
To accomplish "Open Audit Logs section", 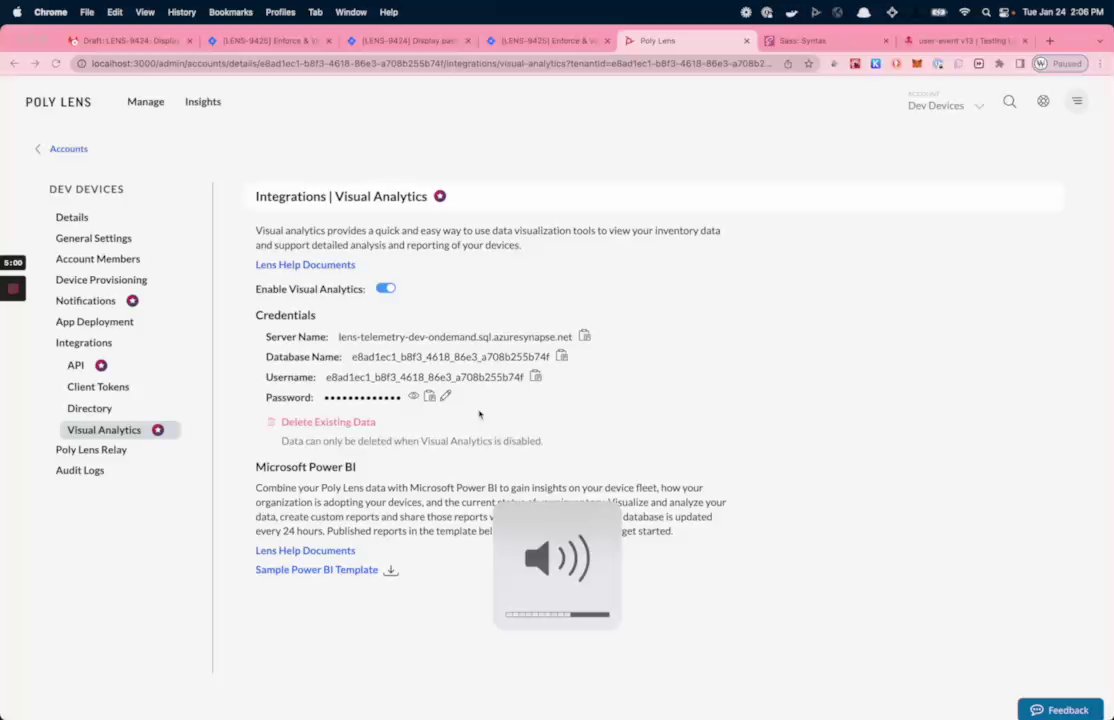I will click(x=80, y=471).
